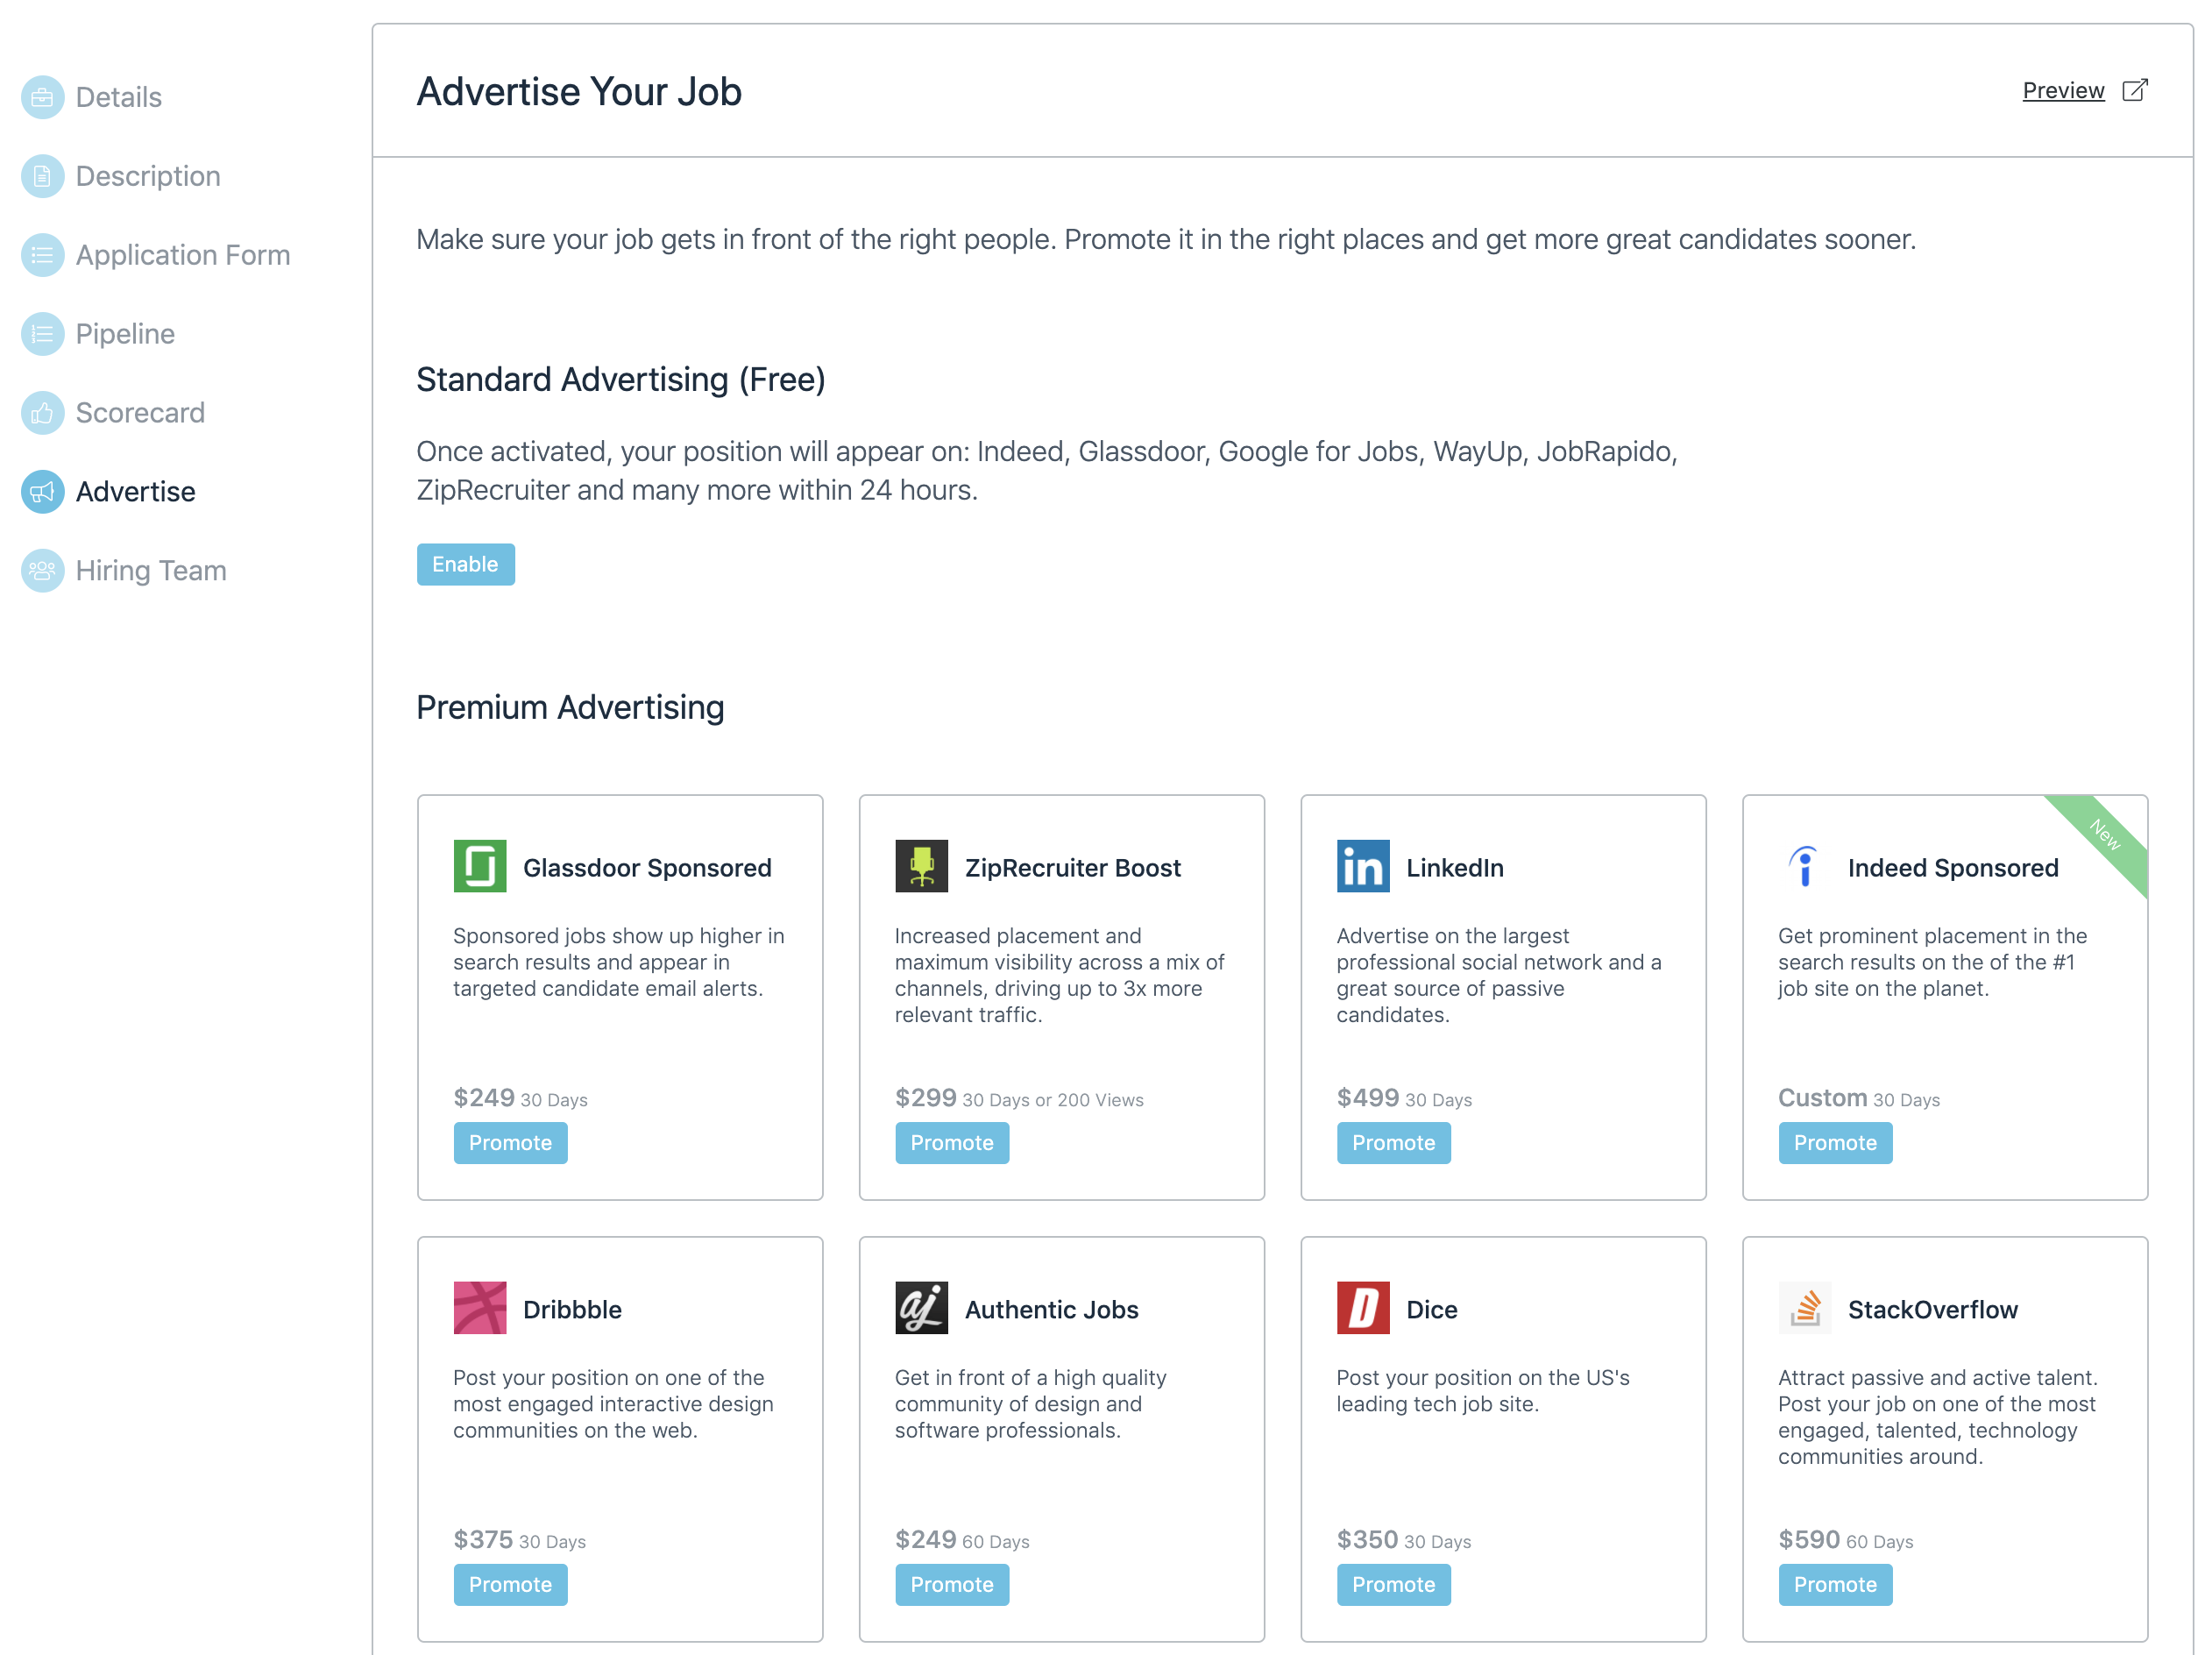Viewport: 2212px width, 1655px height.
Task: Click the Authentic Jobs logo thumbnail
Action: (921, 1308)
